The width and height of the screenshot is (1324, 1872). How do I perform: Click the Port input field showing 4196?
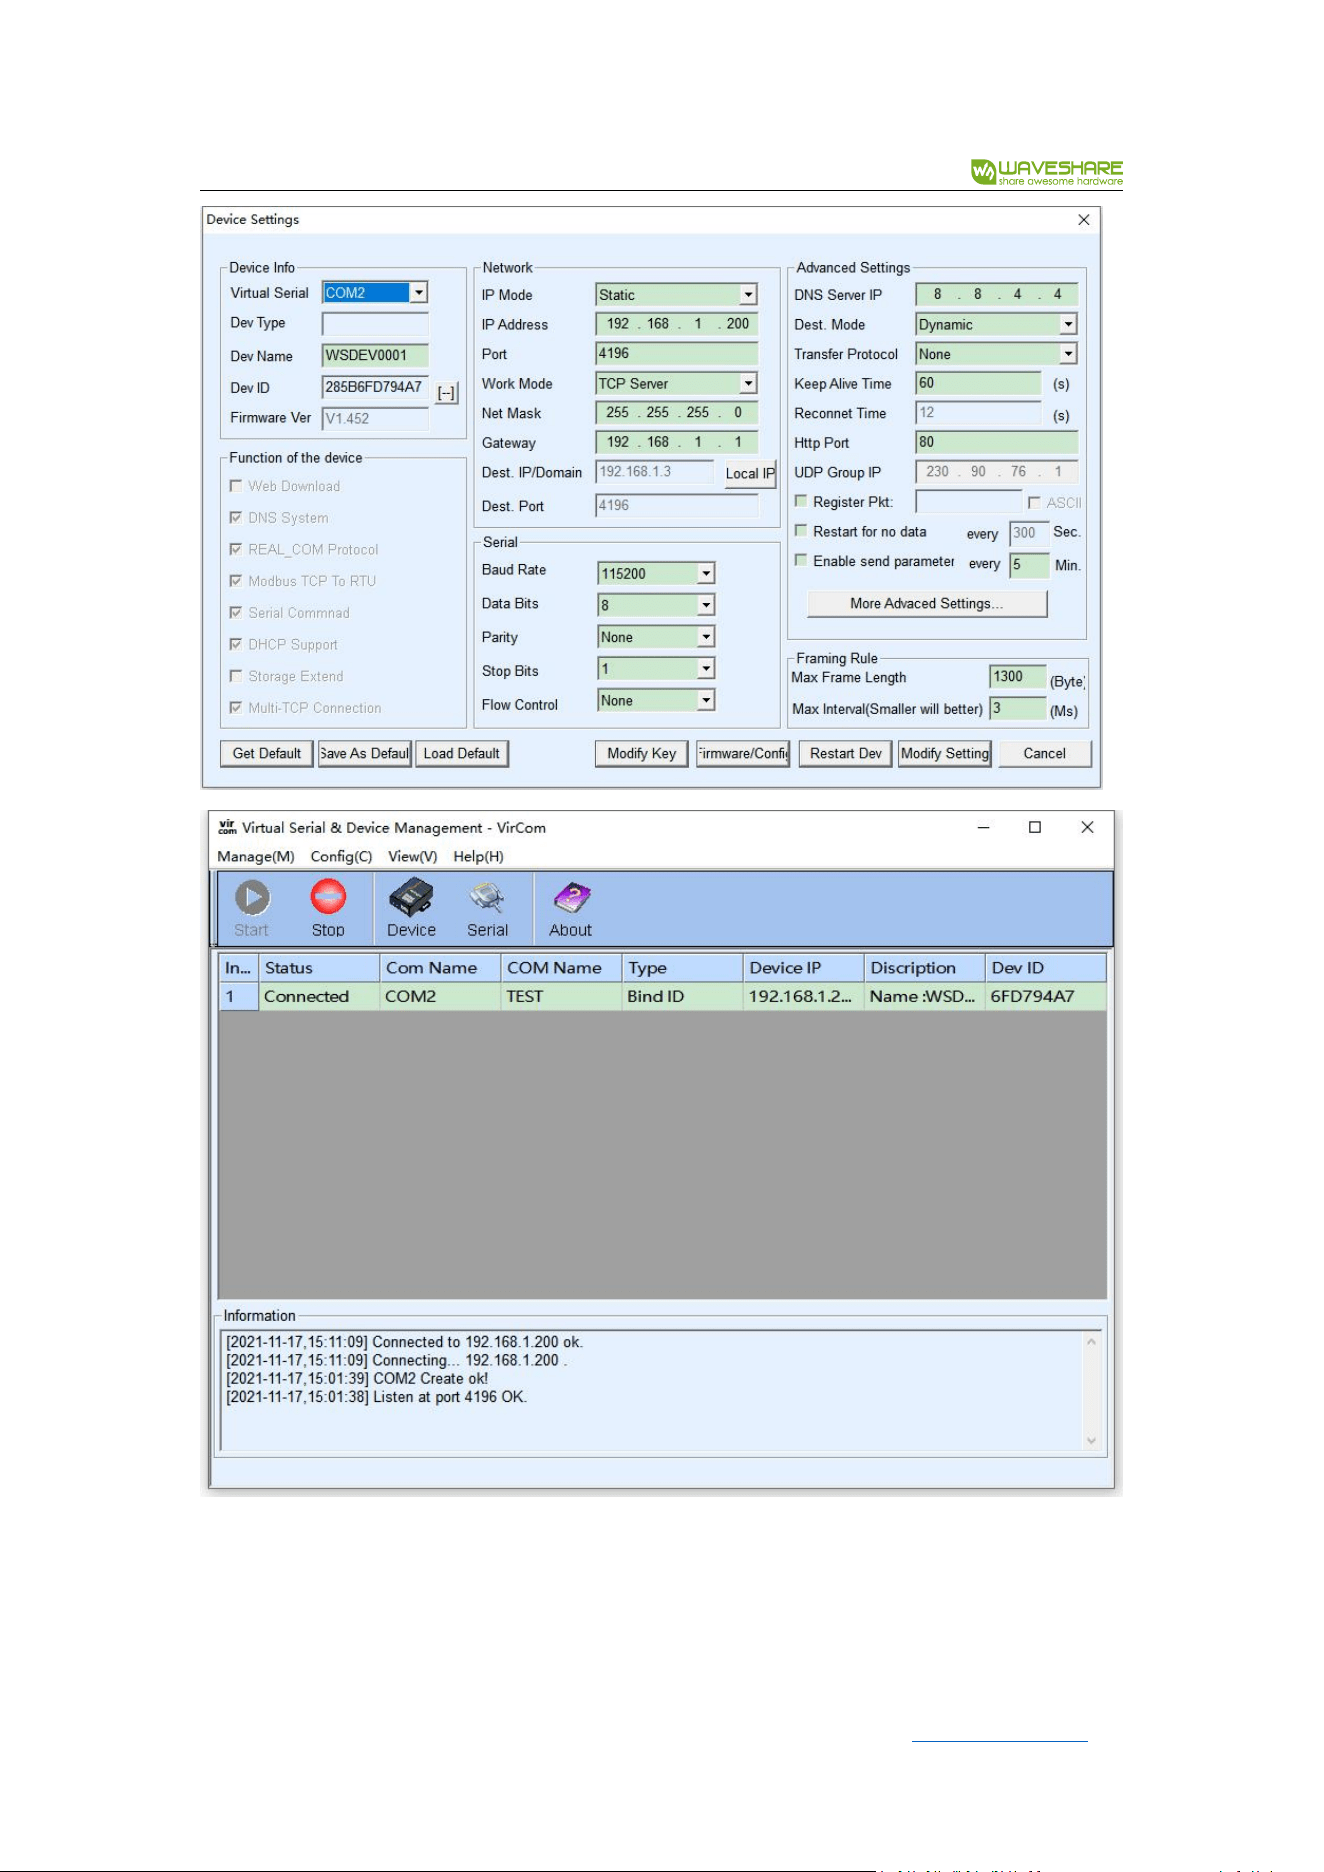tap(677, 353)
